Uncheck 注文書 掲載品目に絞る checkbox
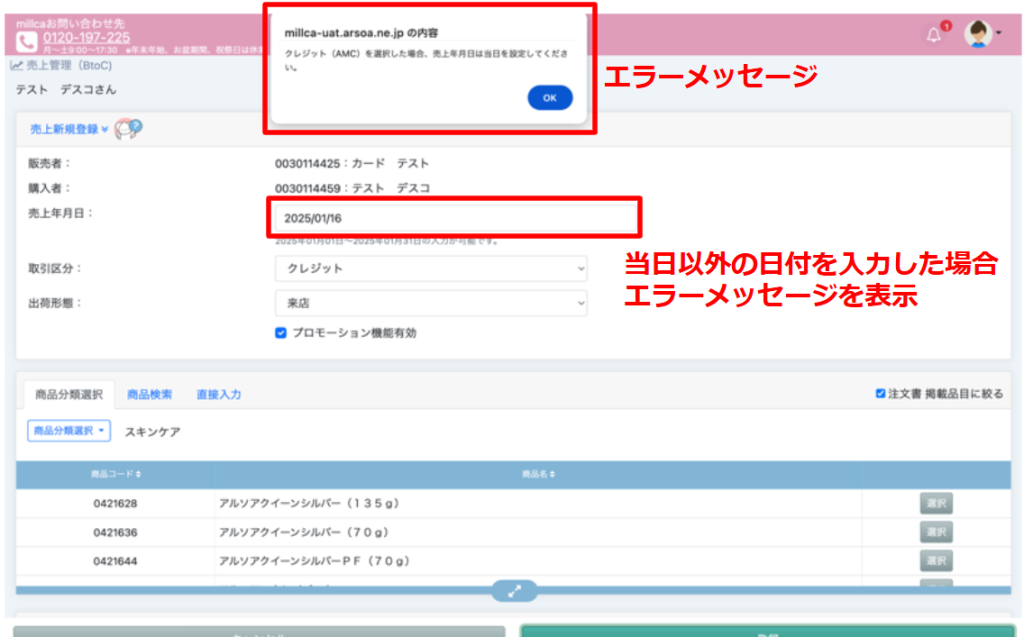This screenshot has height=637, width=1024. (880, 394)
